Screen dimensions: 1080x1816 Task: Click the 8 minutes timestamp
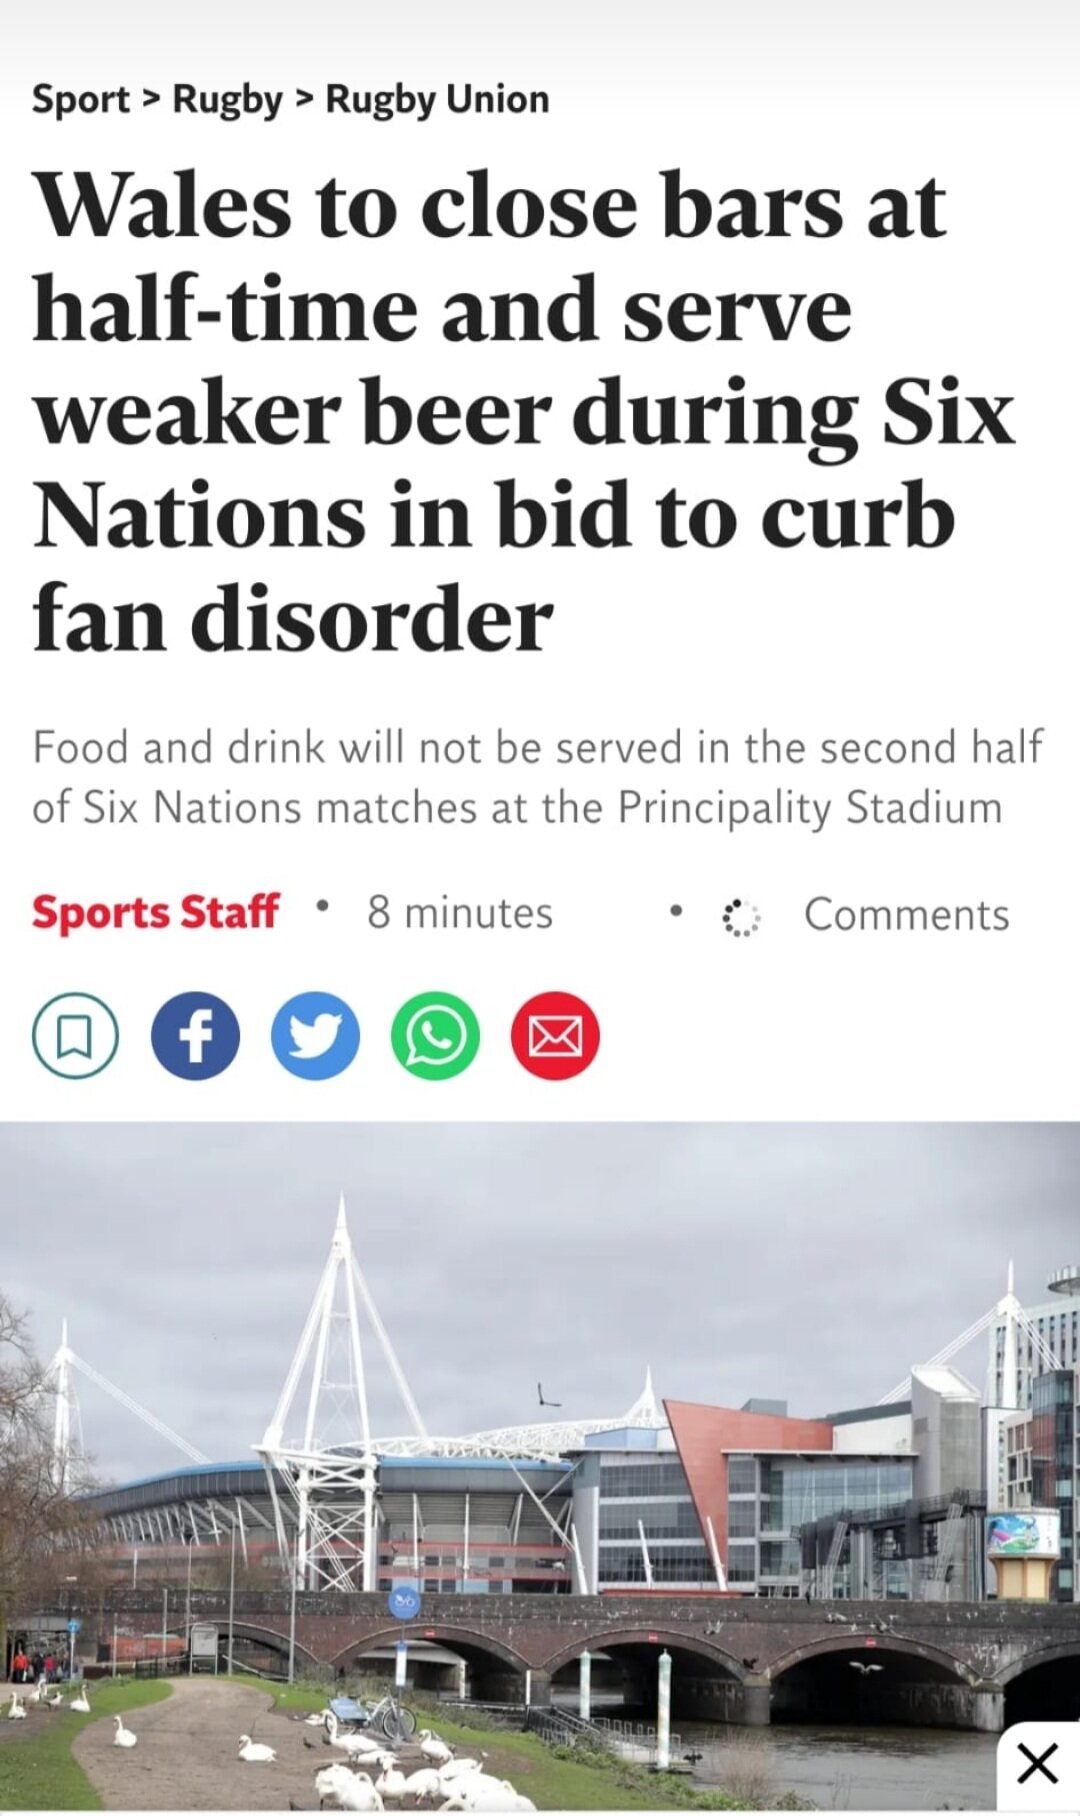pyautogui.click(x=460, y=913)
